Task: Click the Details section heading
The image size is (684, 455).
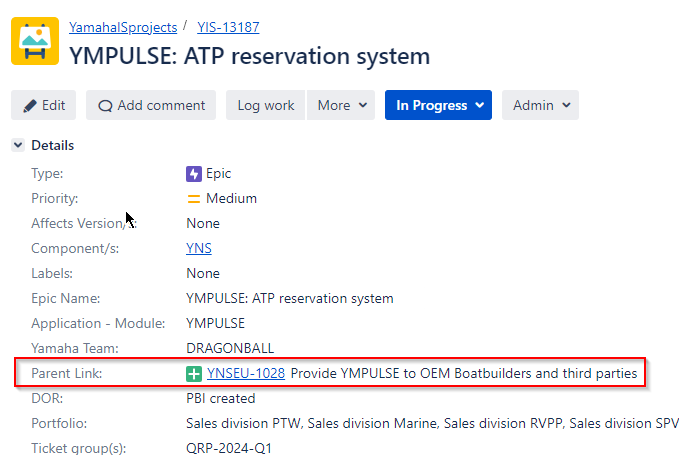Action: 53,145
